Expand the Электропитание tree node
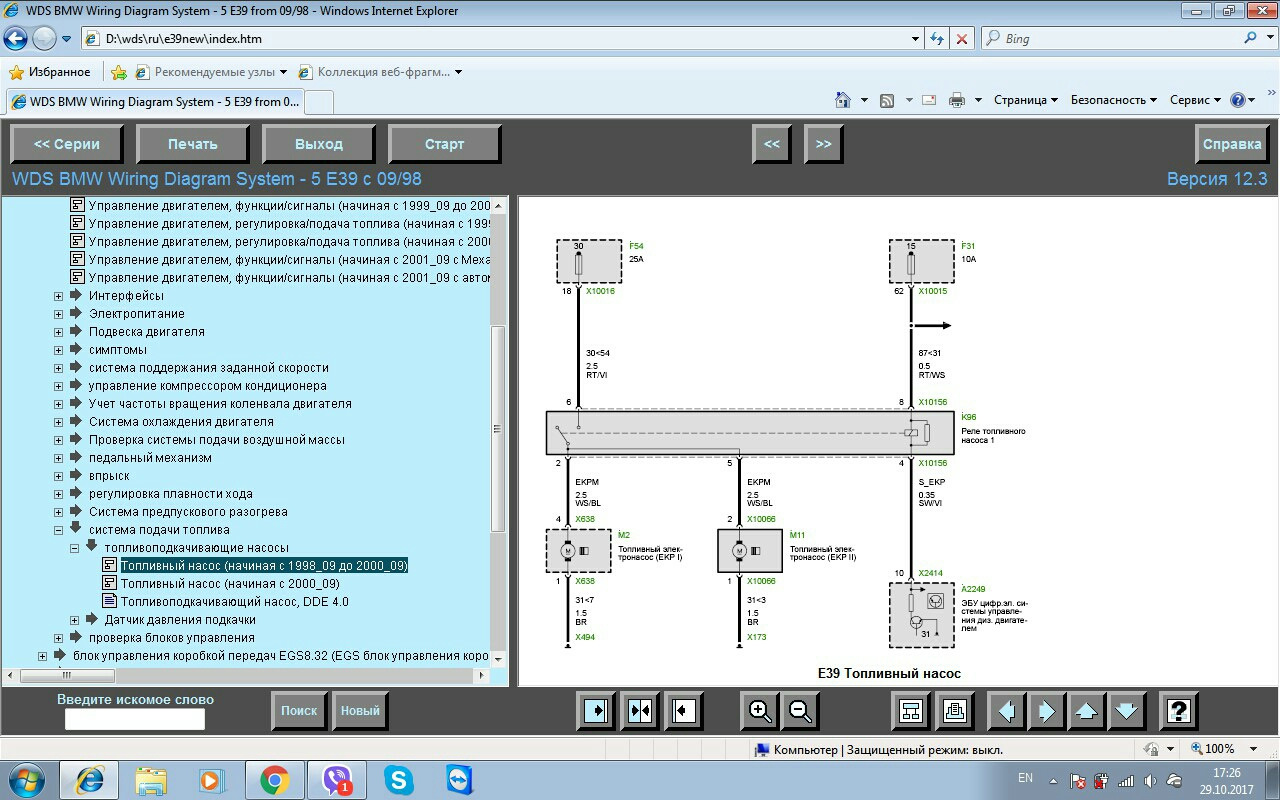Viewport: 1280px width, 800px height. (x=58, y=314)
